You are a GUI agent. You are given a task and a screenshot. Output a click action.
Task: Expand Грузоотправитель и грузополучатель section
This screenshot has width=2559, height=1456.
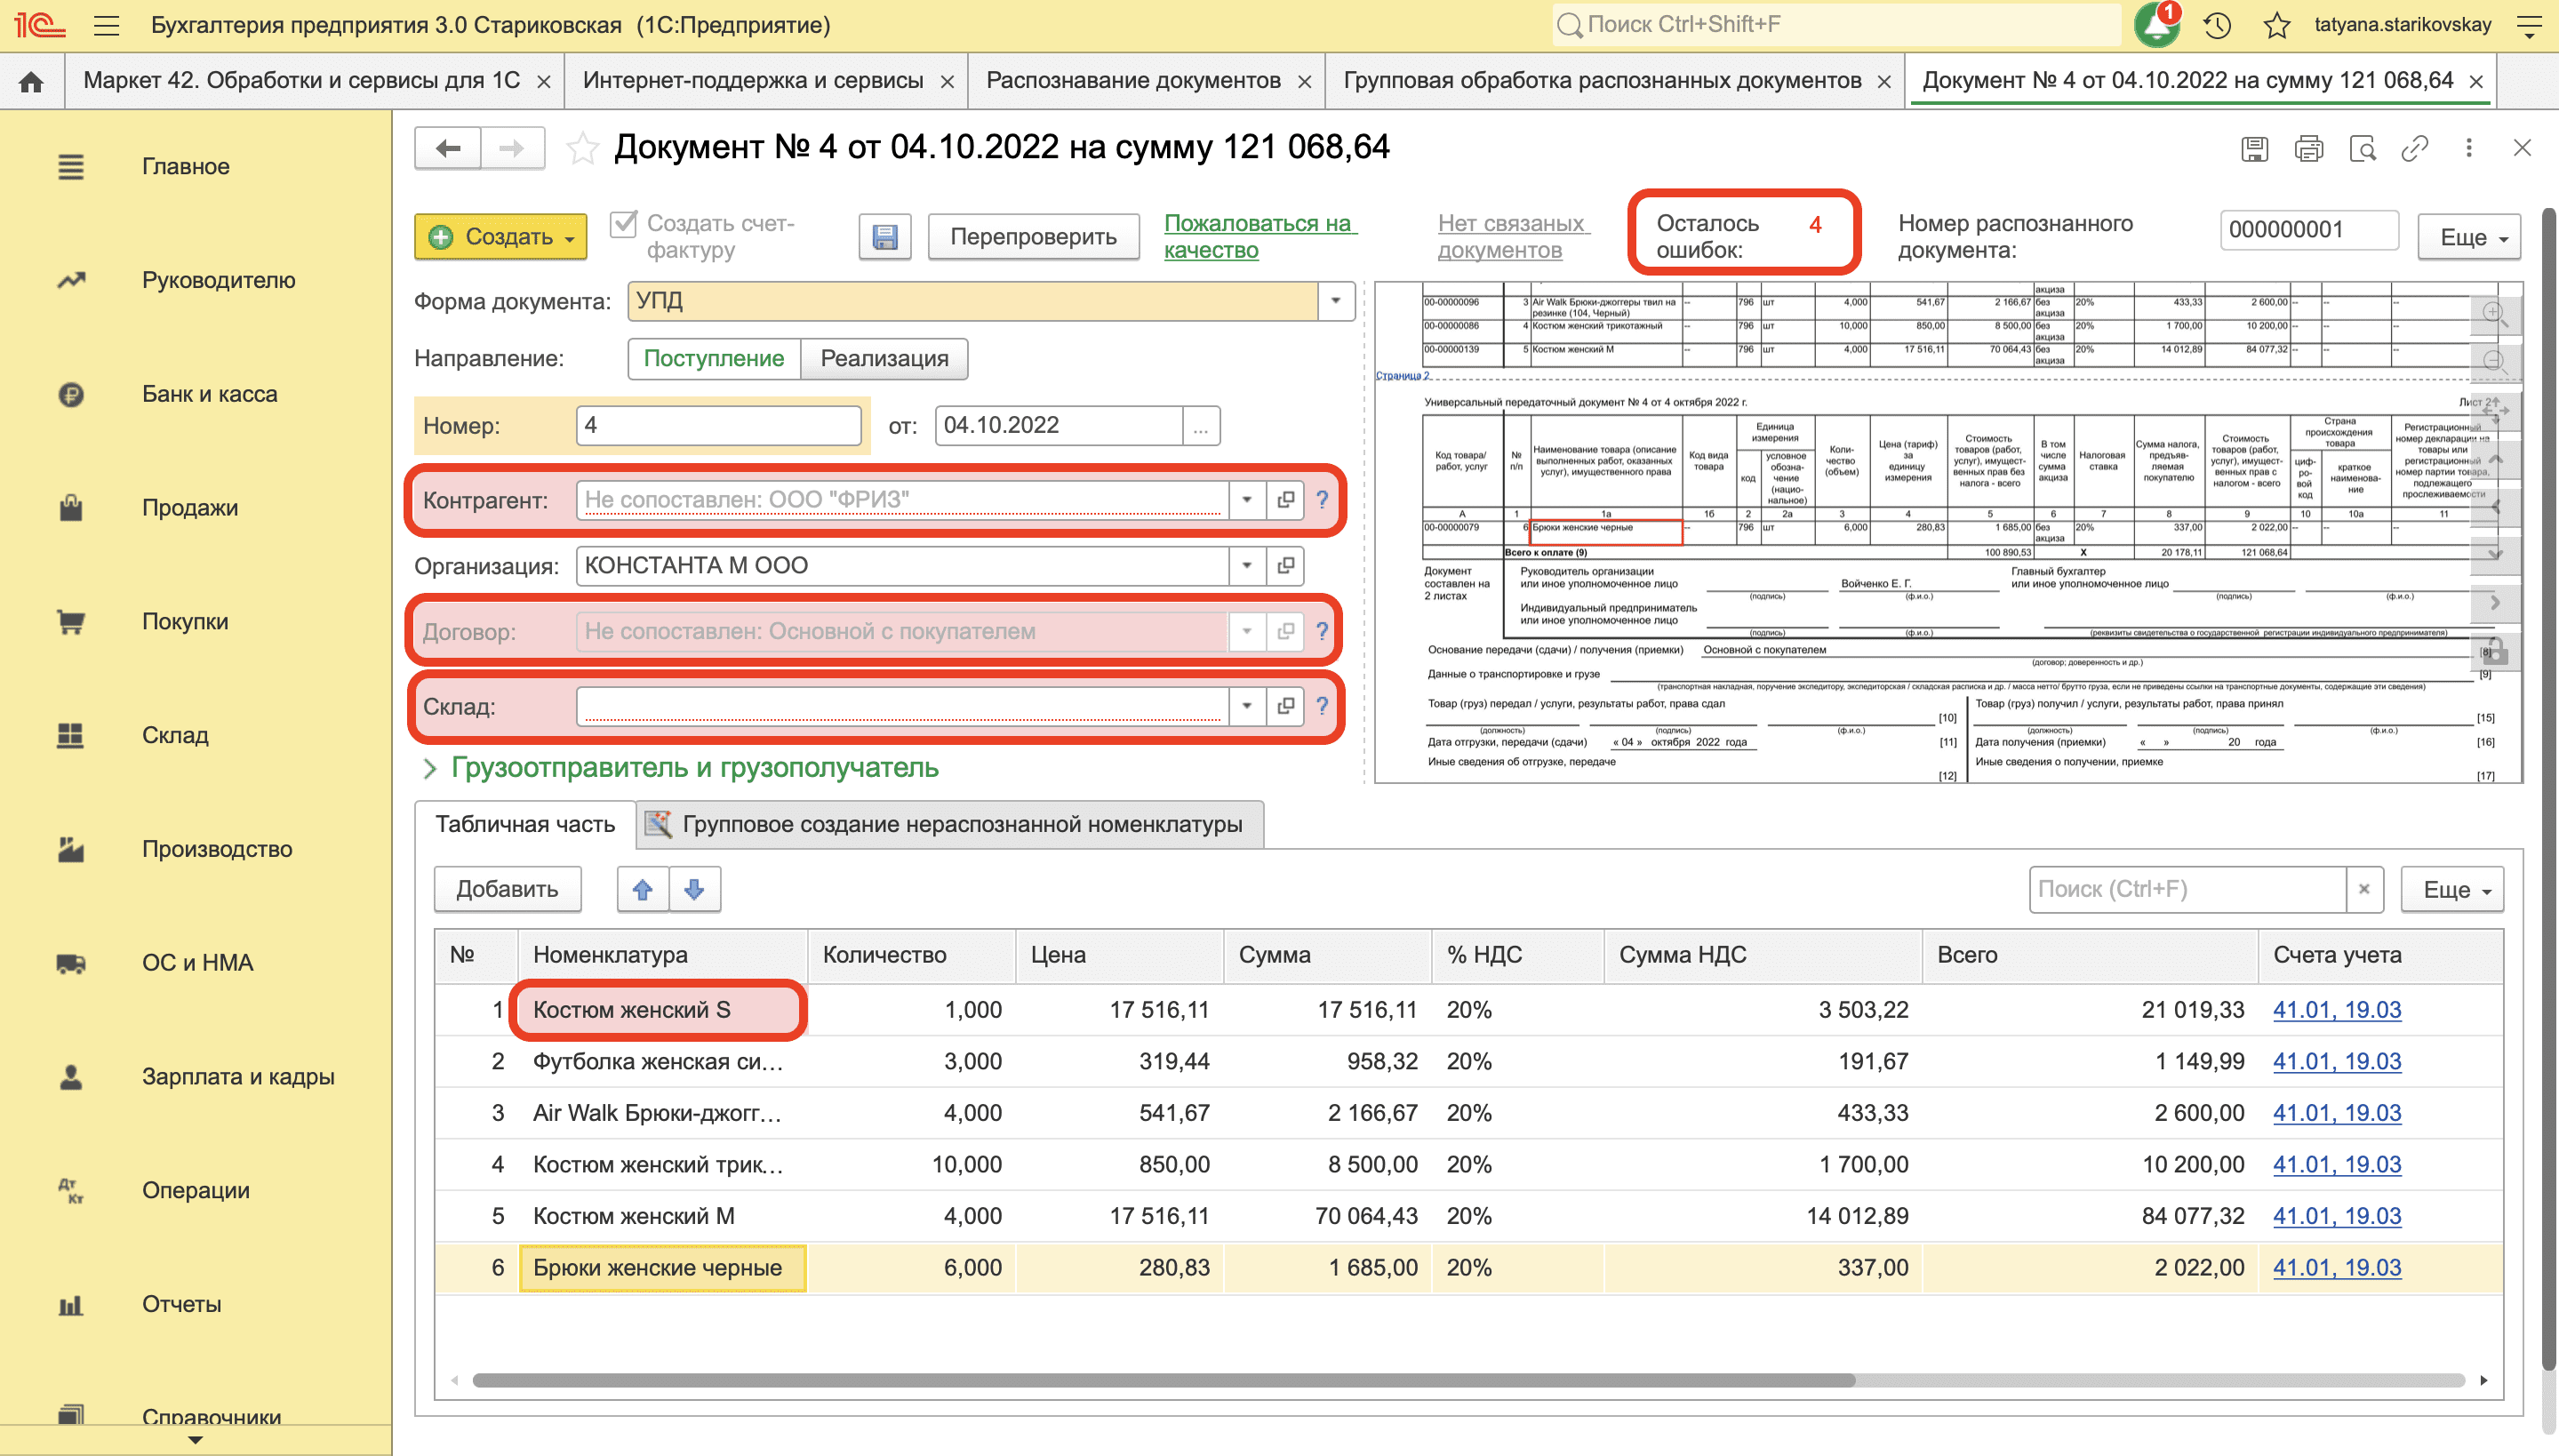click(681, 768)
